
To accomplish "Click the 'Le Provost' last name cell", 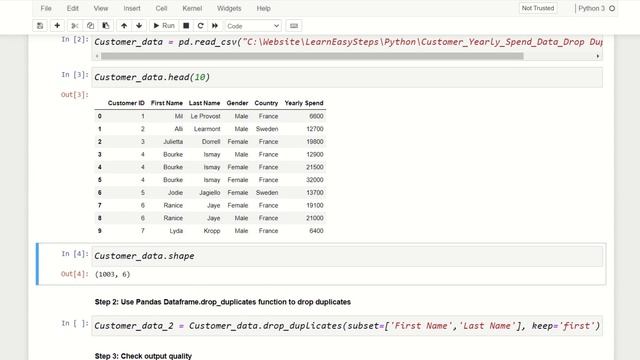I will tap(205, 116).
